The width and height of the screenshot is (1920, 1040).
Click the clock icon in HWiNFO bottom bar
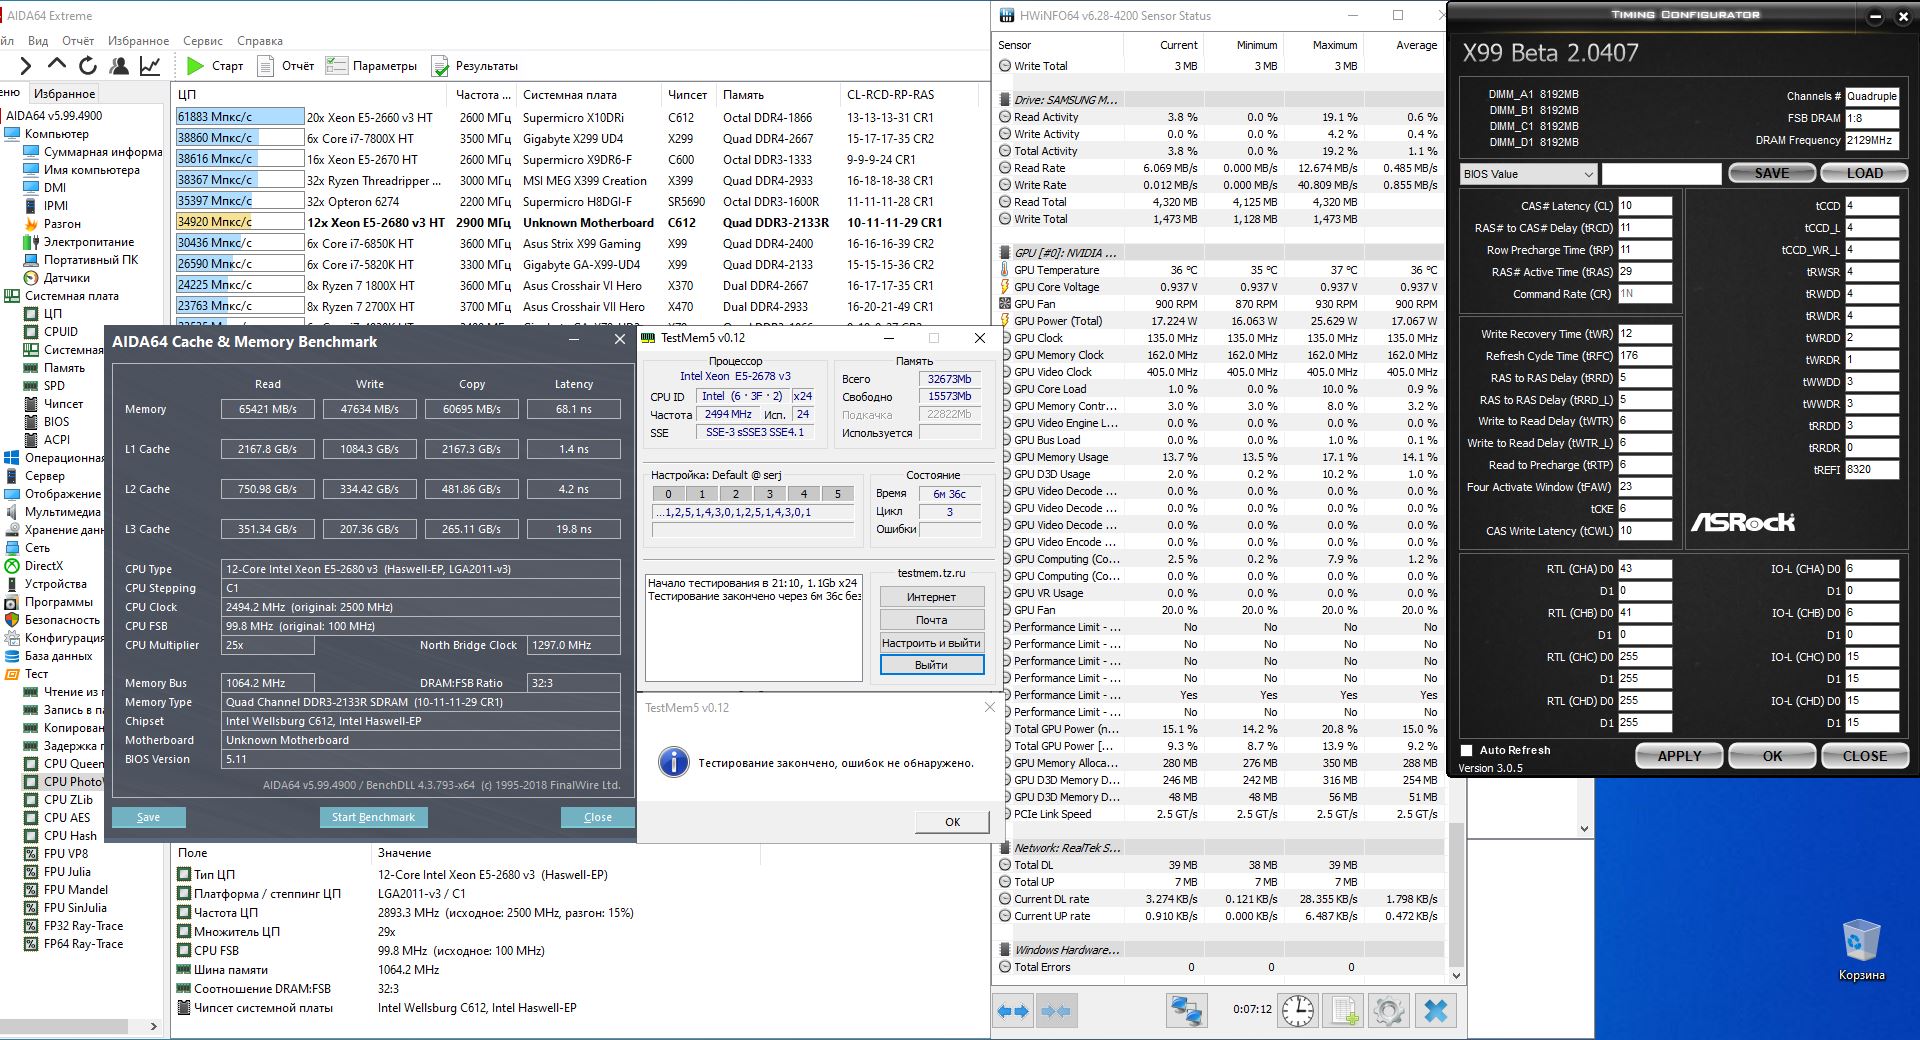click(x=1298, y=1010)
